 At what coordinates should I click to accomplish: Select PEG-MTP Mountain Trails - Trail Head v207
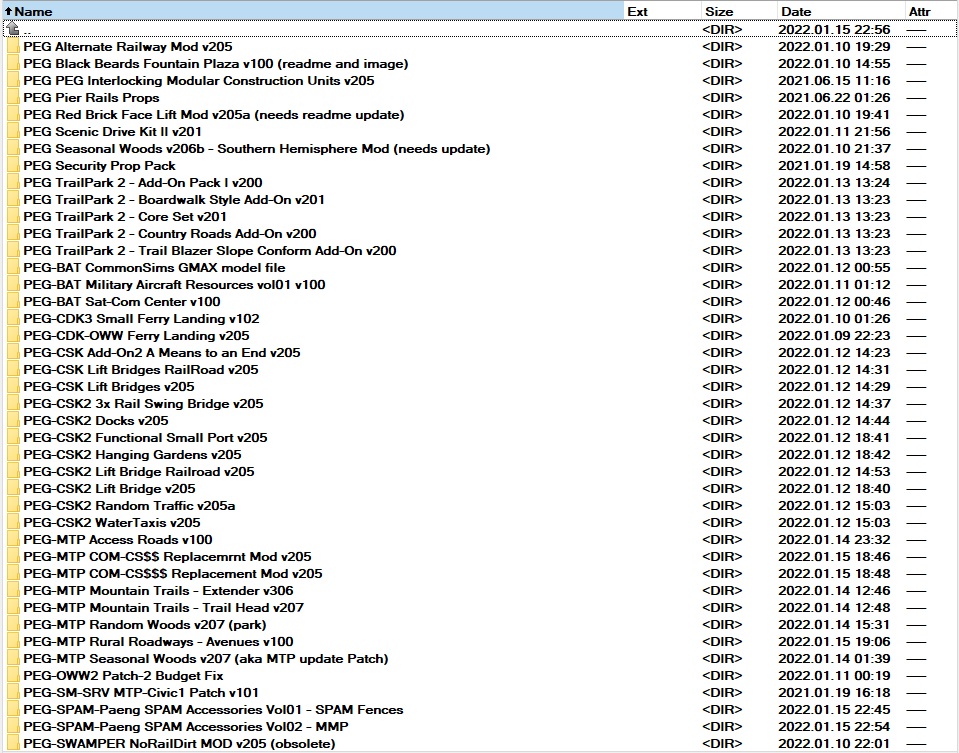[164, 608]
